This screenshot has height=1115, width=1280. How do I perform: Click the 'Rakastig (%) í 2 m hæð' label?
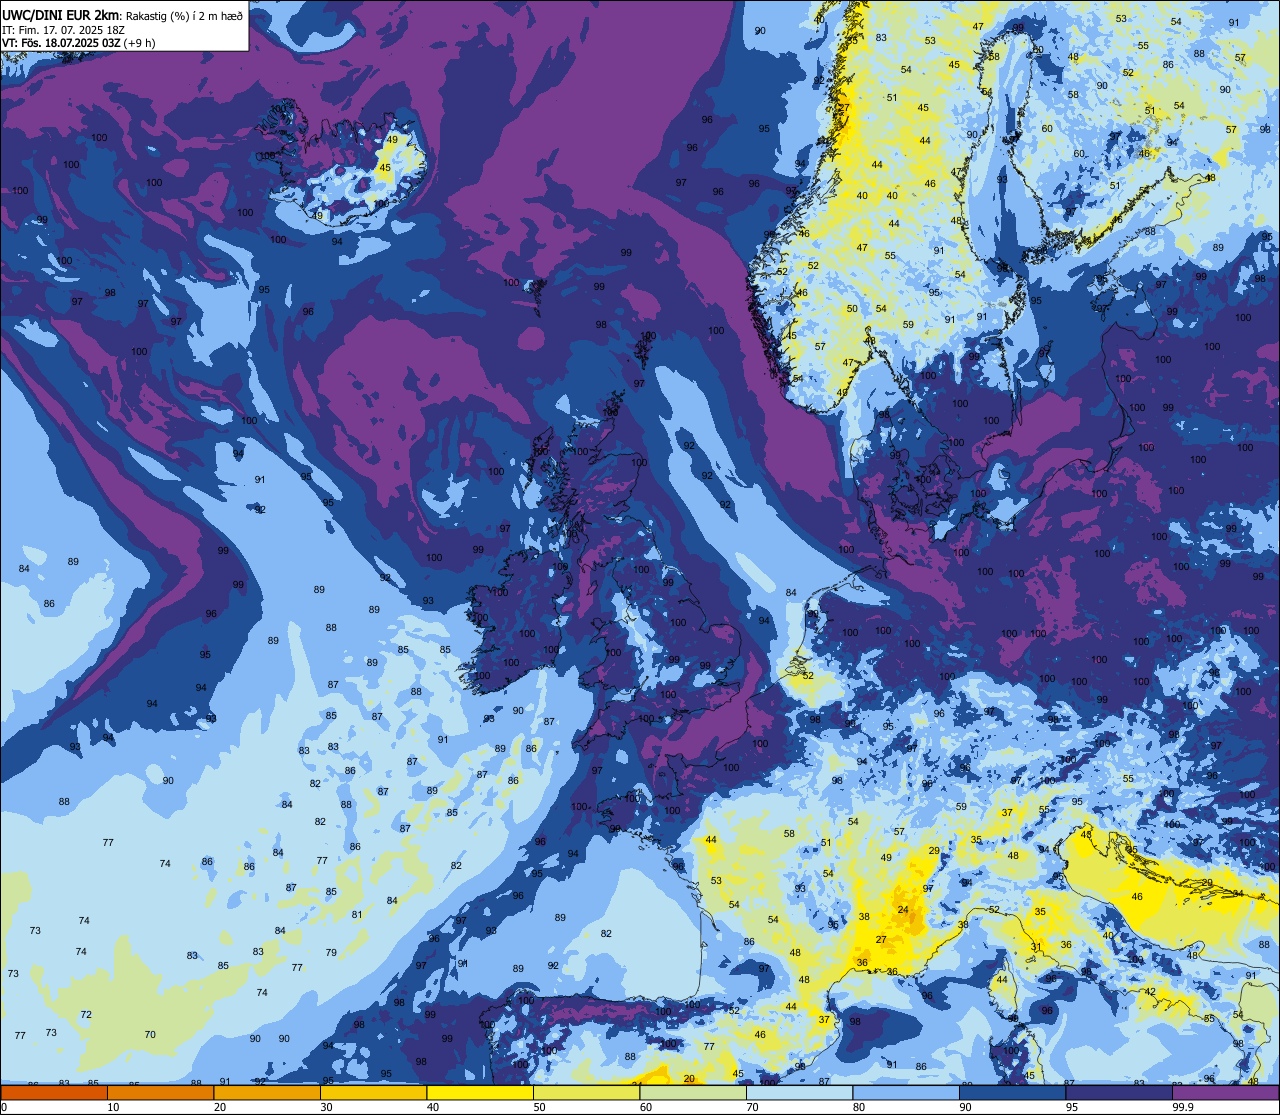coord(184,15)
